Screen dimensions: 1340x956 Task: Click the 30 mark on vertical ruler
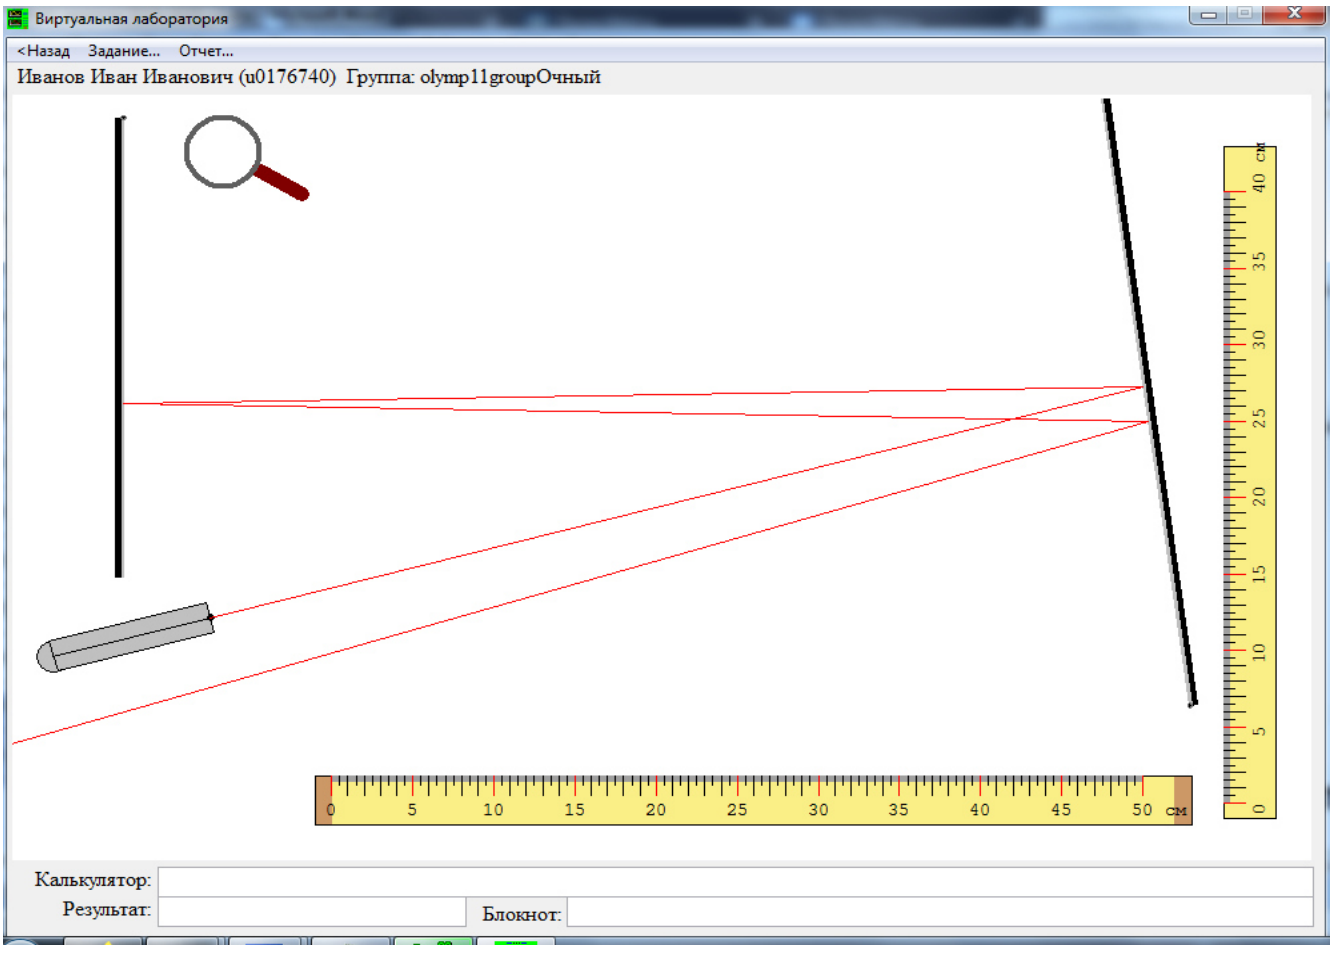pyautogui.click(x=1259, y=339)
